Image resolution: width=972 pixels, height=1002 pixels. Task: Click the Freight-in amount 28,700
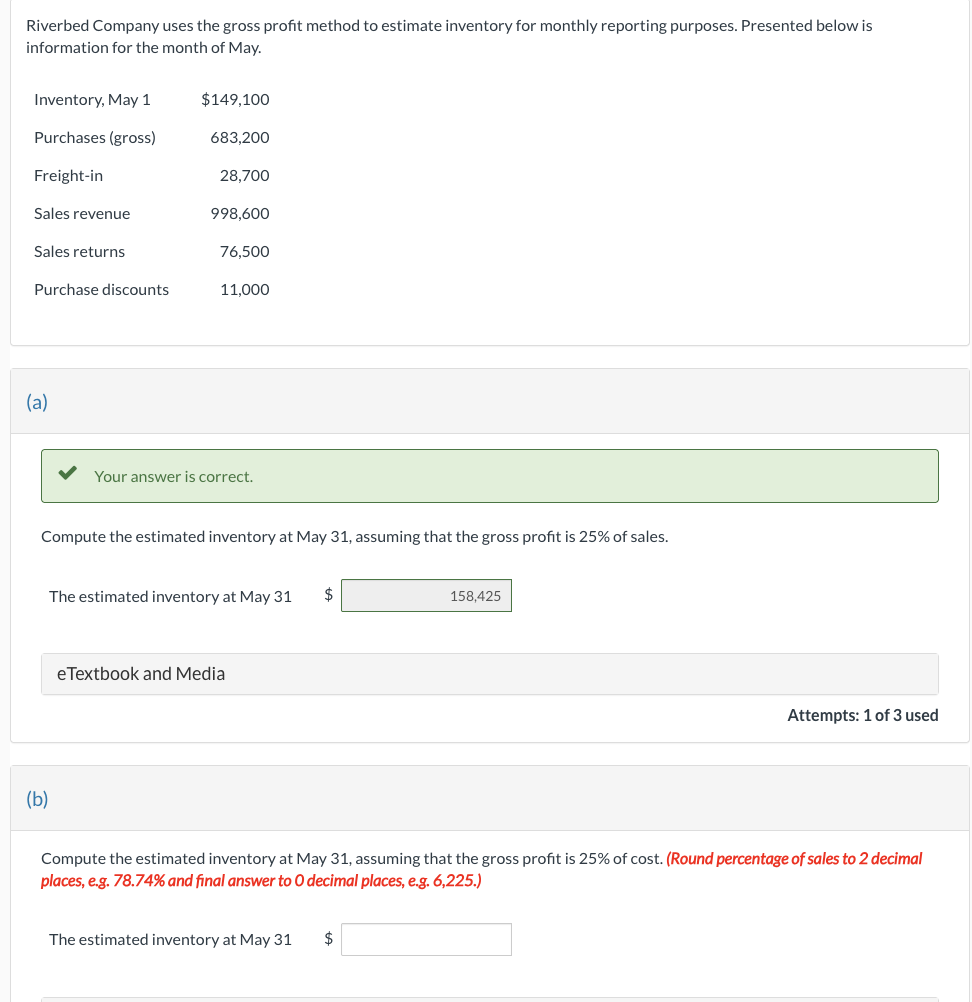click(244, 175)
